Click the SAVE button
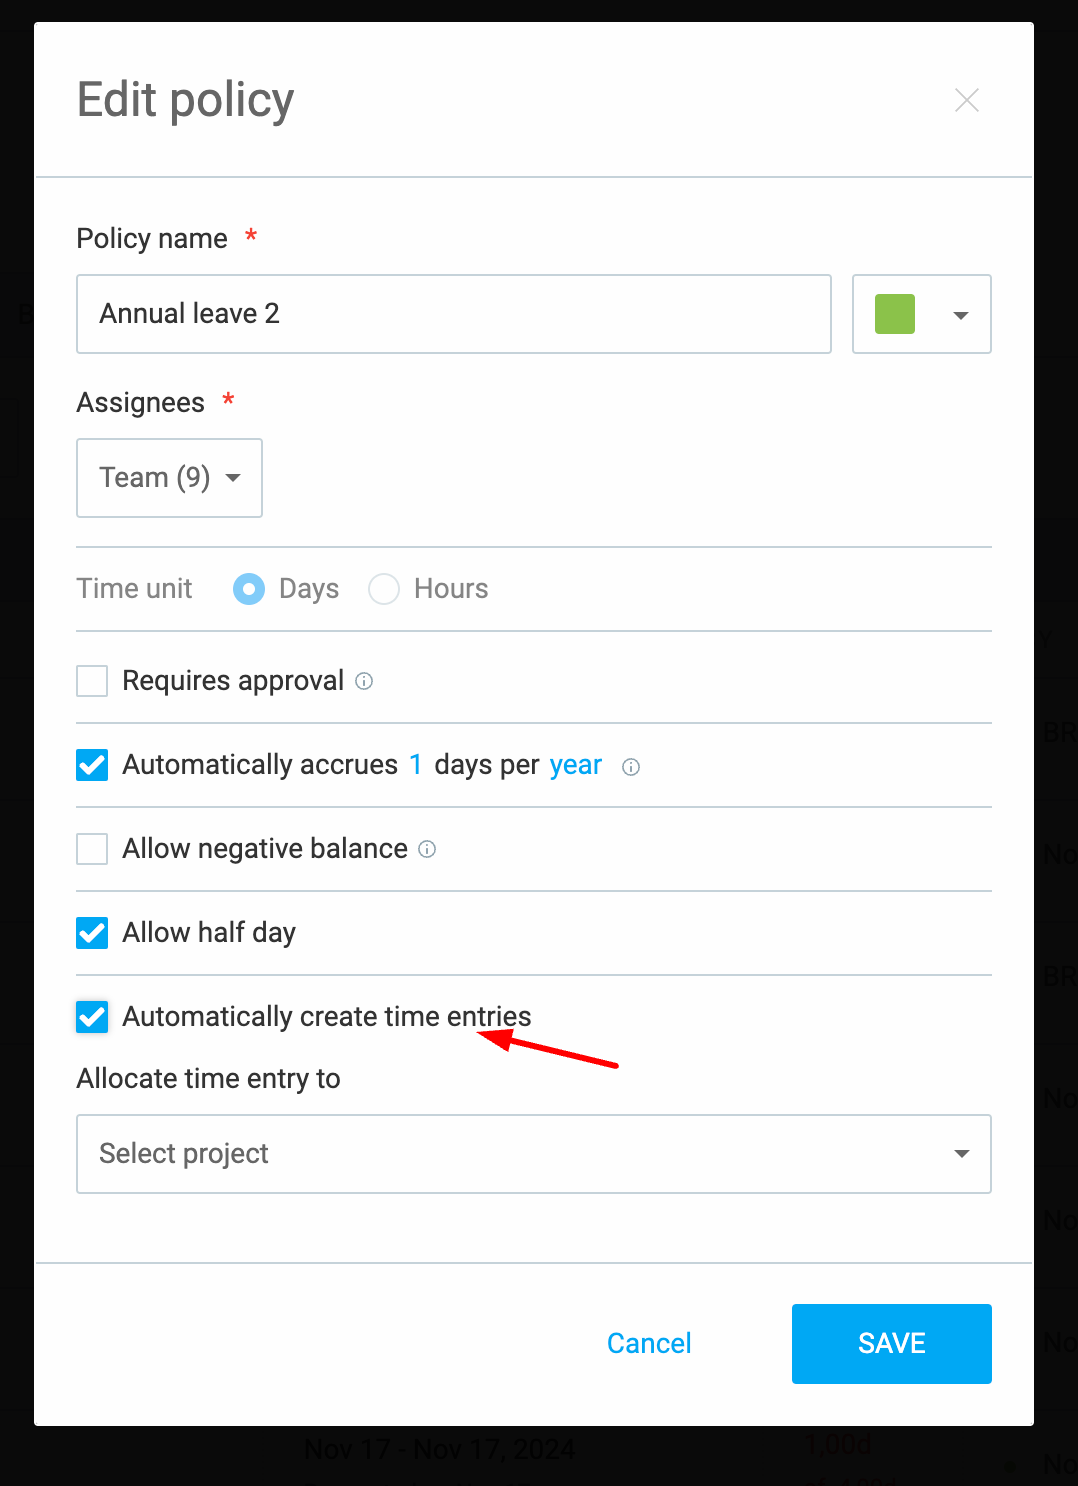 pyautogui.click(x=892, y=1344)
